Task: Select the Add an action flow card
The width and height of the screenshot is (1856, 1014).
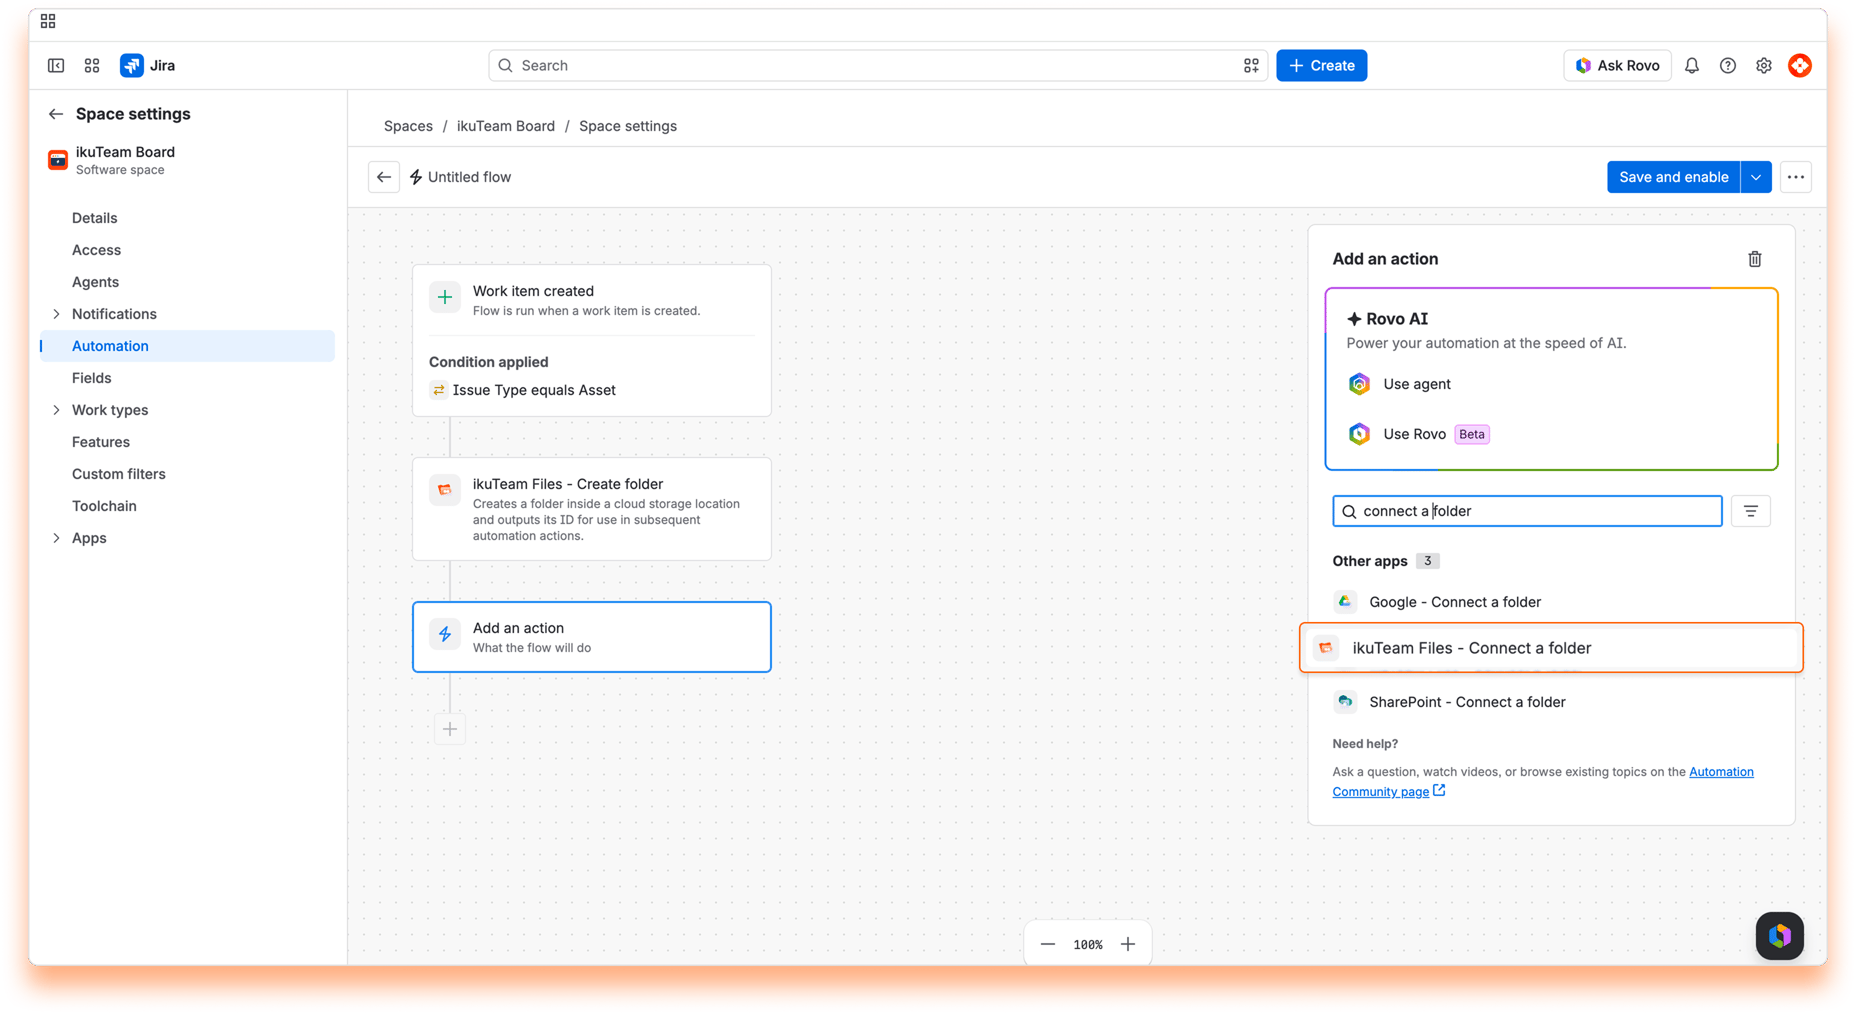Action: [592, 637]
